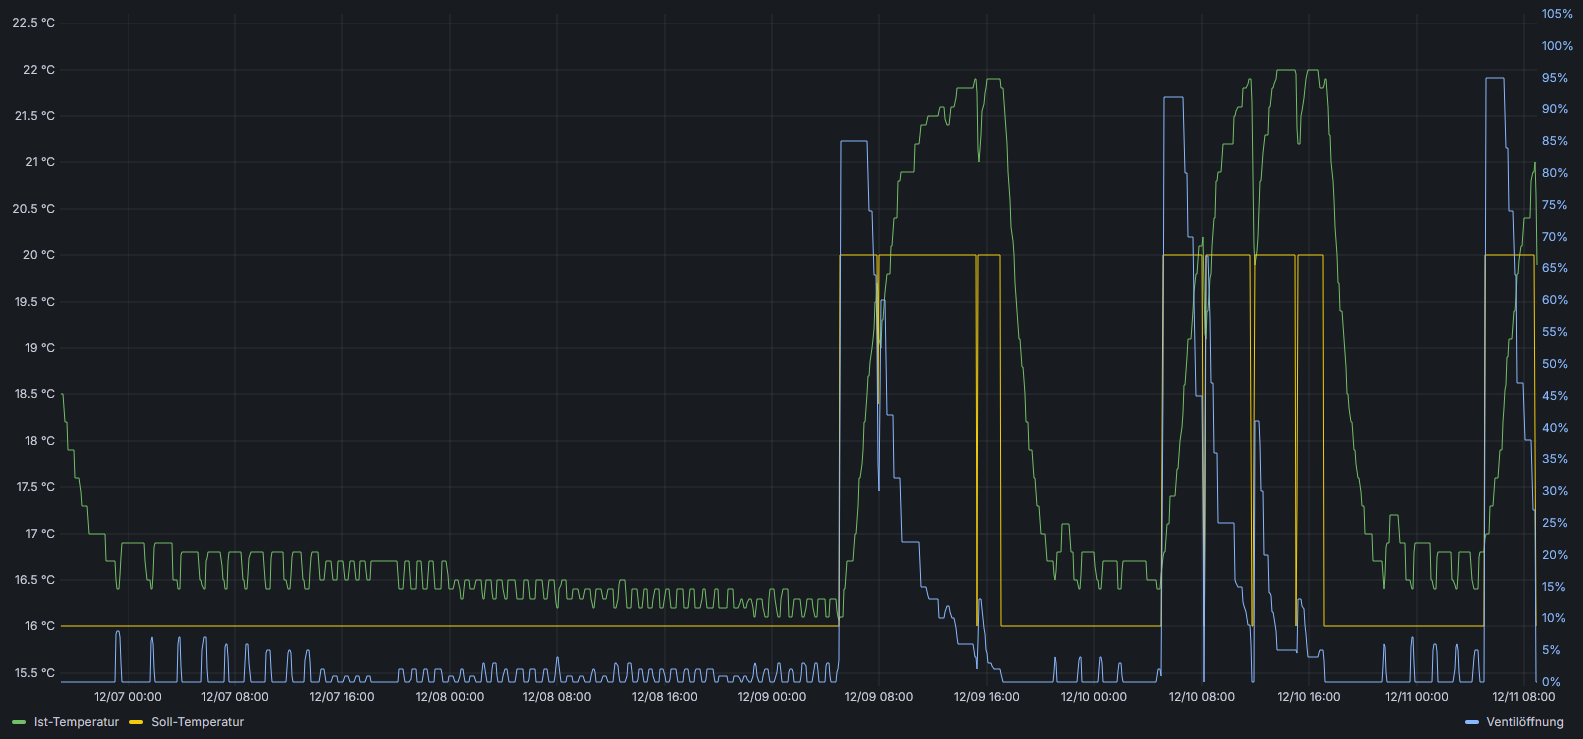The image size is (1583, 739).
Task: Click the 30% right axis label
Action: pyautogui.click(x=1555, y=491)
